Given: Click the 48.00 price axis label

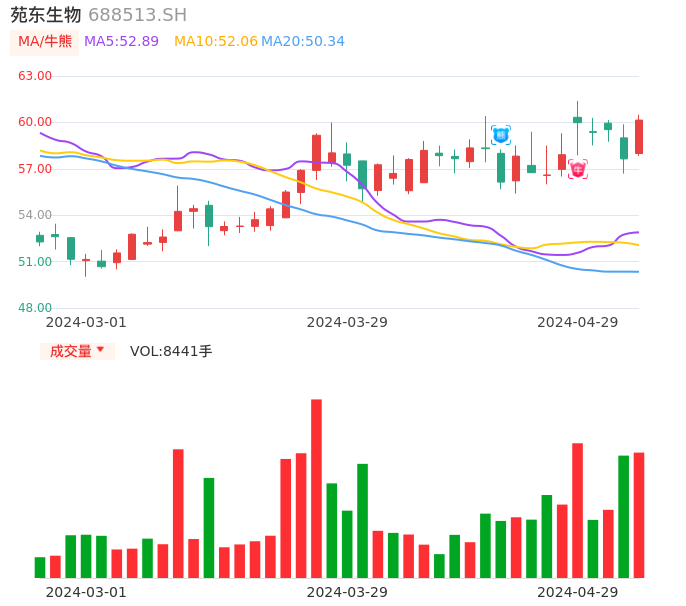Looking at the screenshot, I should click(x=35, y=308).
